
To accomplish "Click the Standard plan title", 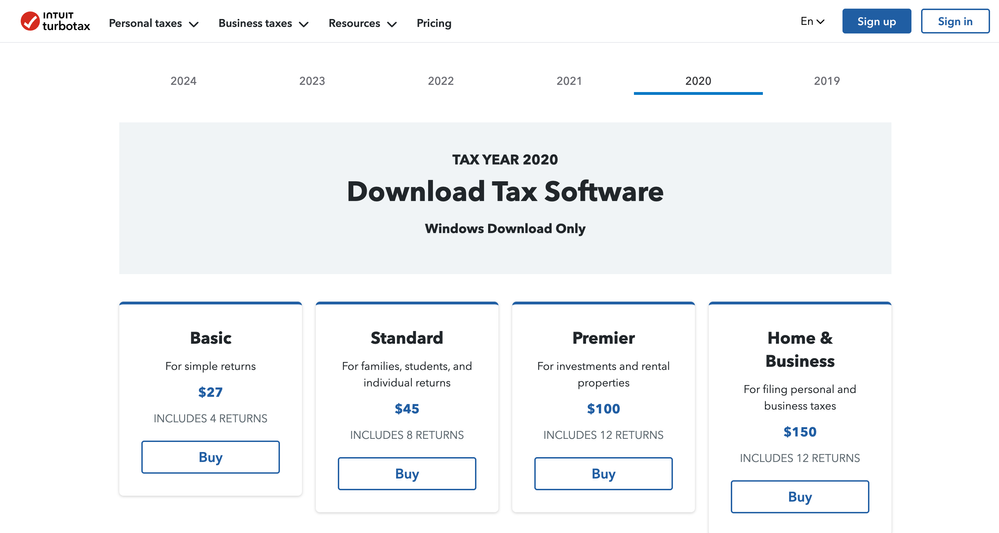I will pyautogui.click(x=407, y=338).
